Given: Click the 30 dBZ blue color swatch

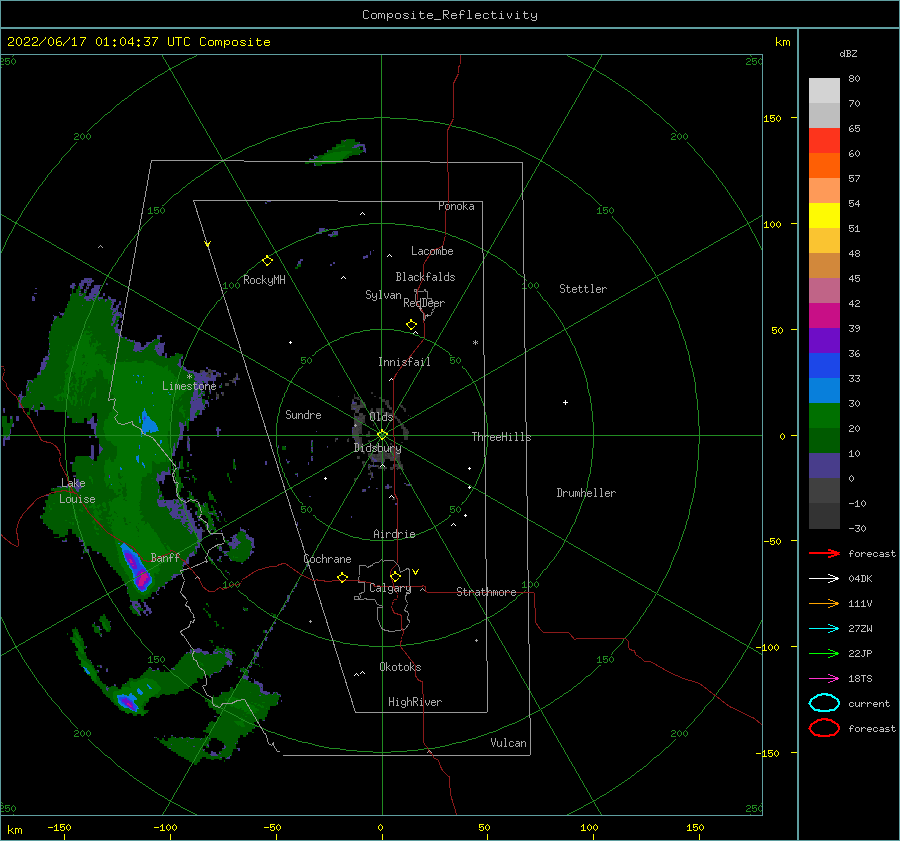Looking at the screenshot, I should 824,390.
